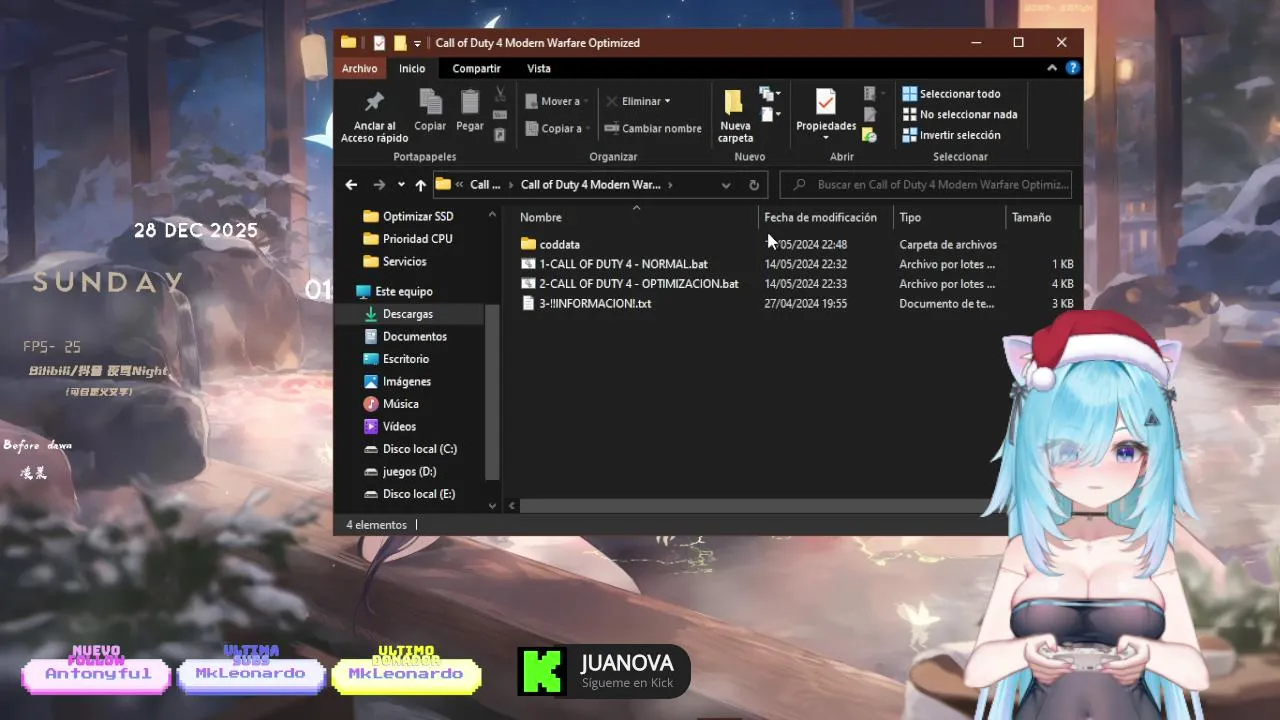Click 'Call of Duty 4 Modern War...' breadcrumb
1280x720 pixels.
click(x=591, y=185)
